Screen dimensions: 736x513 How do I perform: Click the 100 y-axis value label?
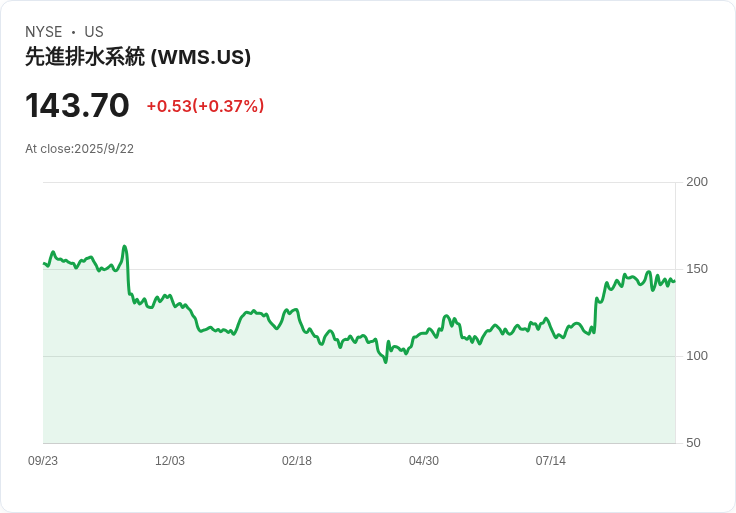697,356
